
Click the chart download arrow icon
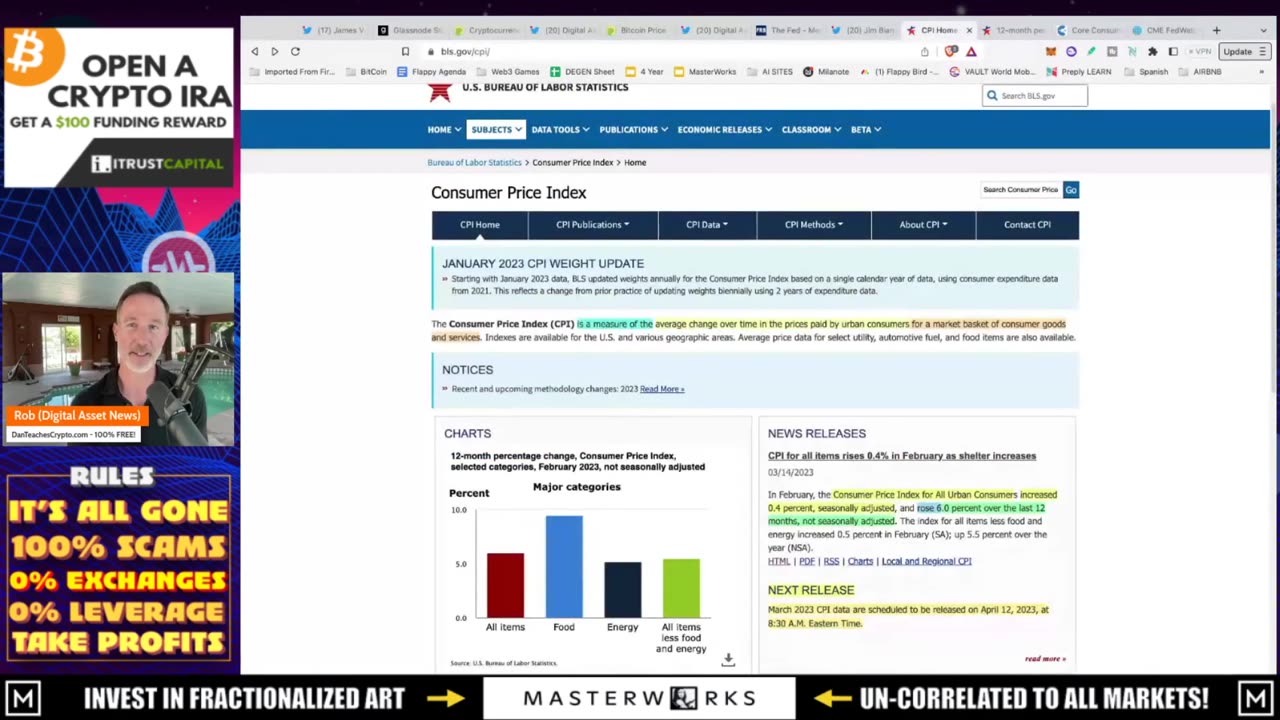pyautogui.click(x=728, y=659)
